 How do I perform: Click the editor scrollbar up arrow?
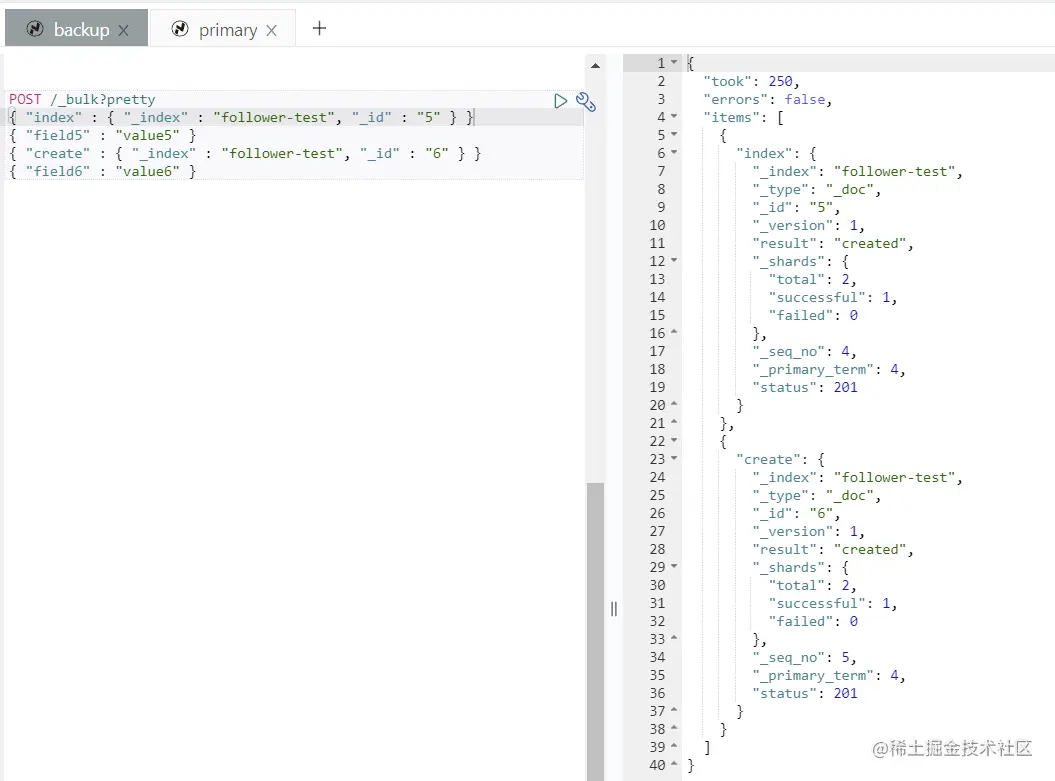pos(595,65)
